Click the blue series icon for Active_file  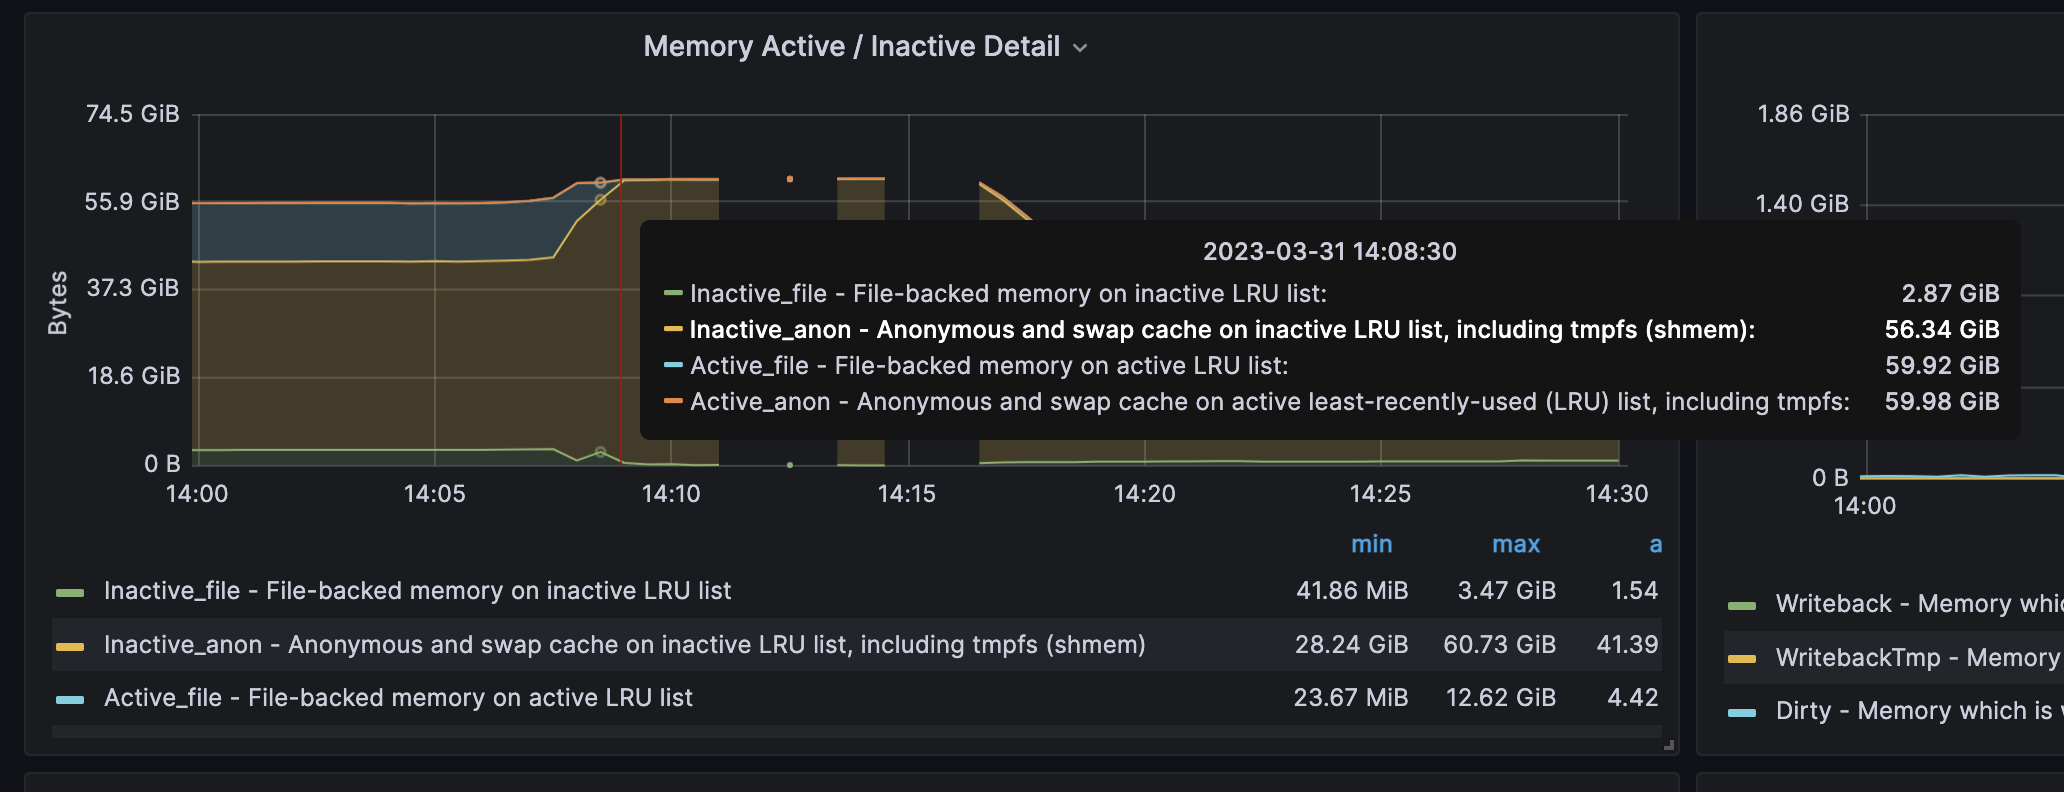pos(71,698)
